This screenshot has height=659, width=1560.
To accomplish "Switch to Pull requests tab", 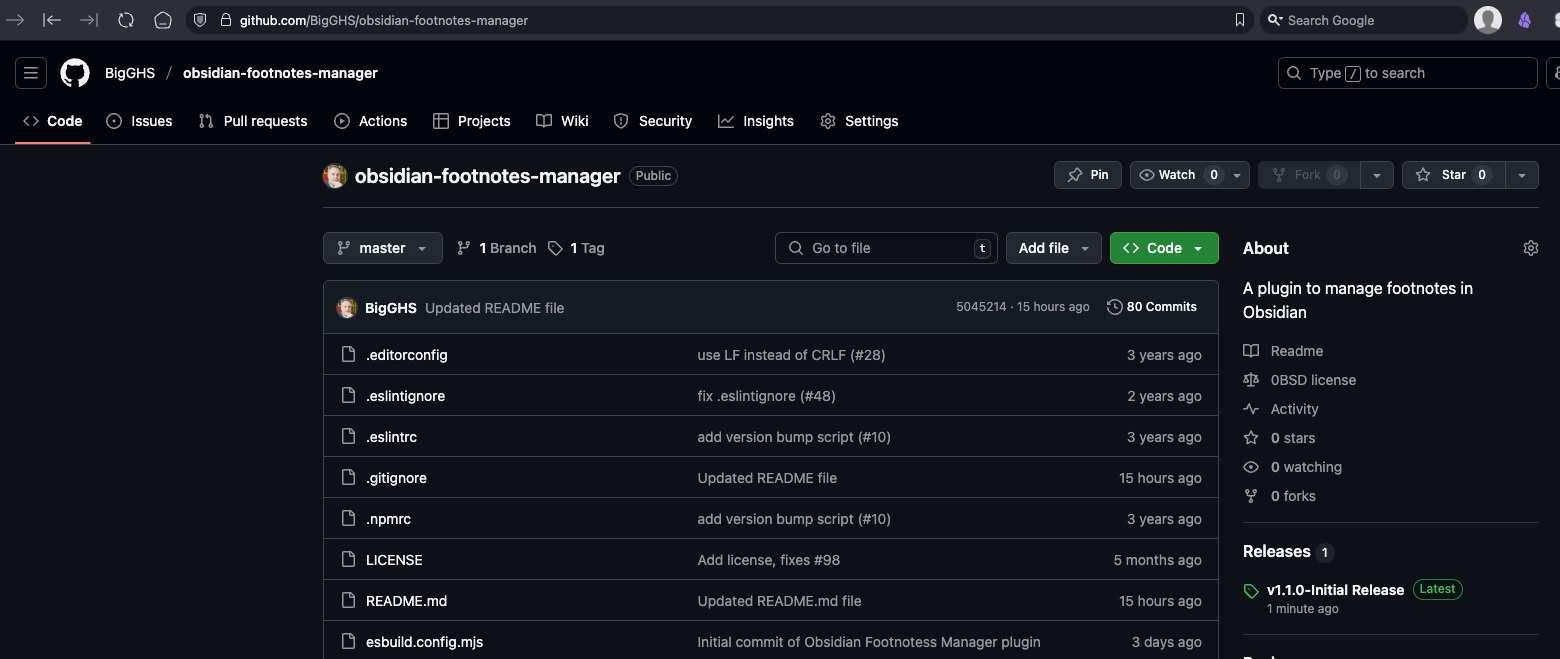I will 253,121.
